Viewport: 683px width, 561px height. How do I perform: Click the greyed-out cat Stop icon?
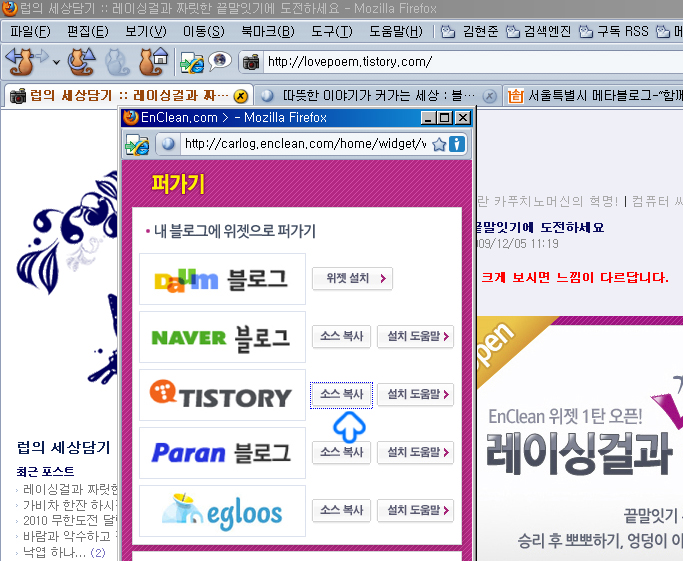[117, 61]
